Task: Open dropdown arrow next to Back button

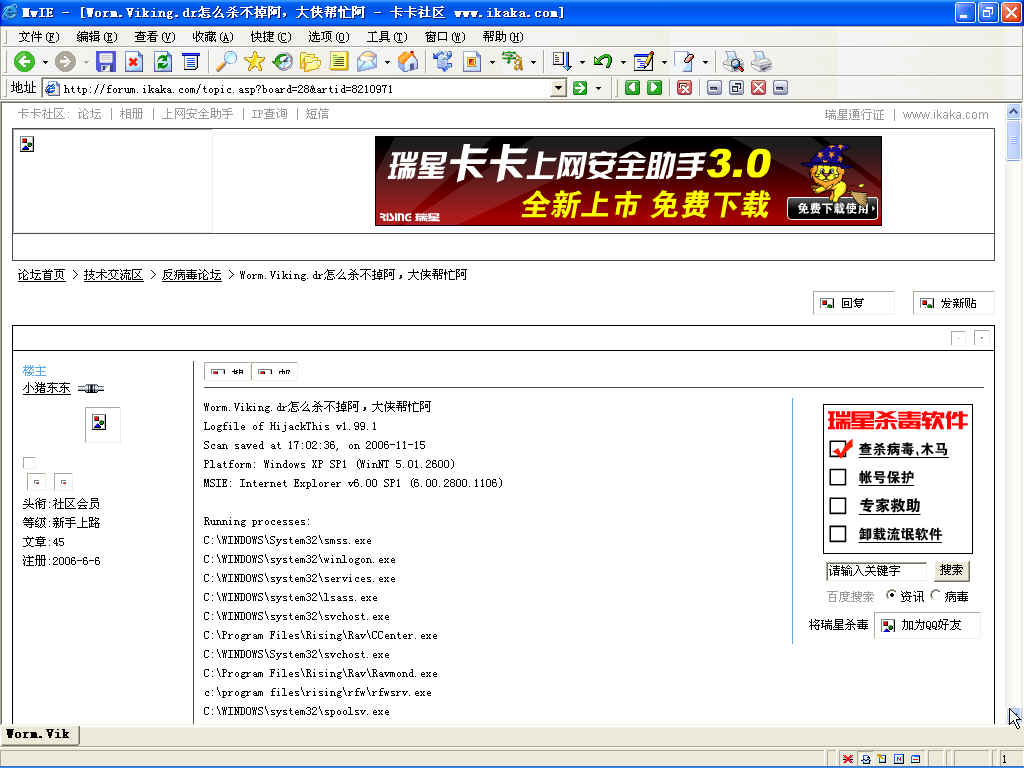Action: click(45, 63)
